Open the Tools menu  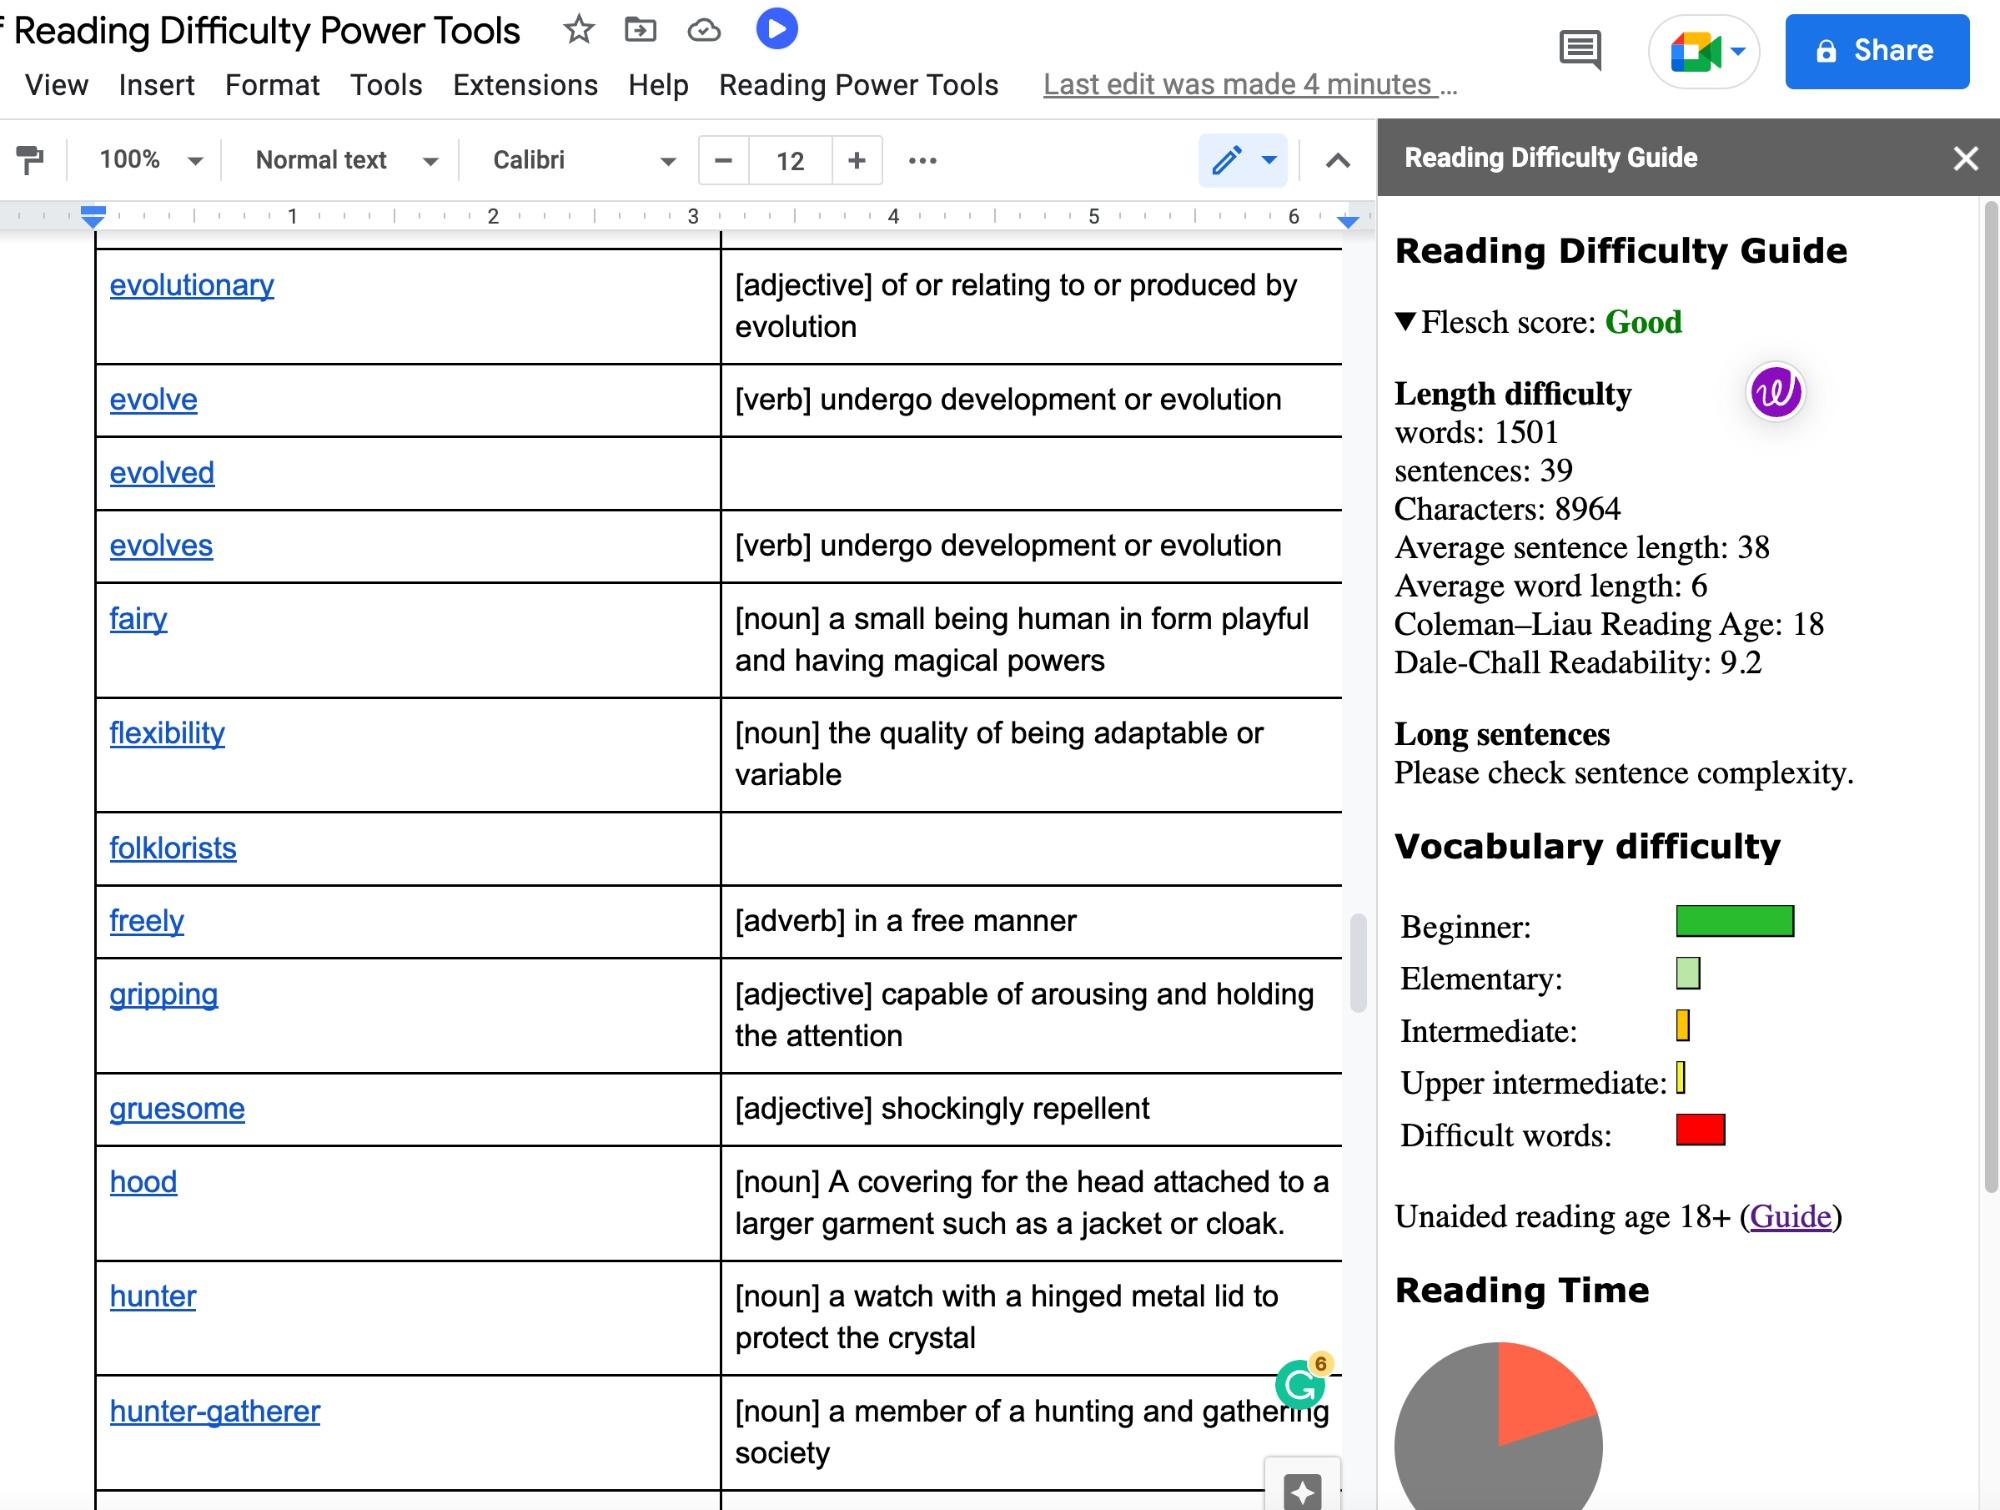386,85
